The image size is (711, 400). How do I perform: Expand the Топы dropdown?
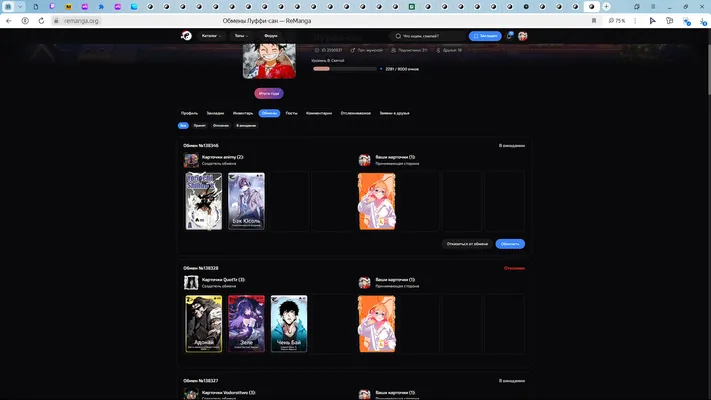(241, 36)
